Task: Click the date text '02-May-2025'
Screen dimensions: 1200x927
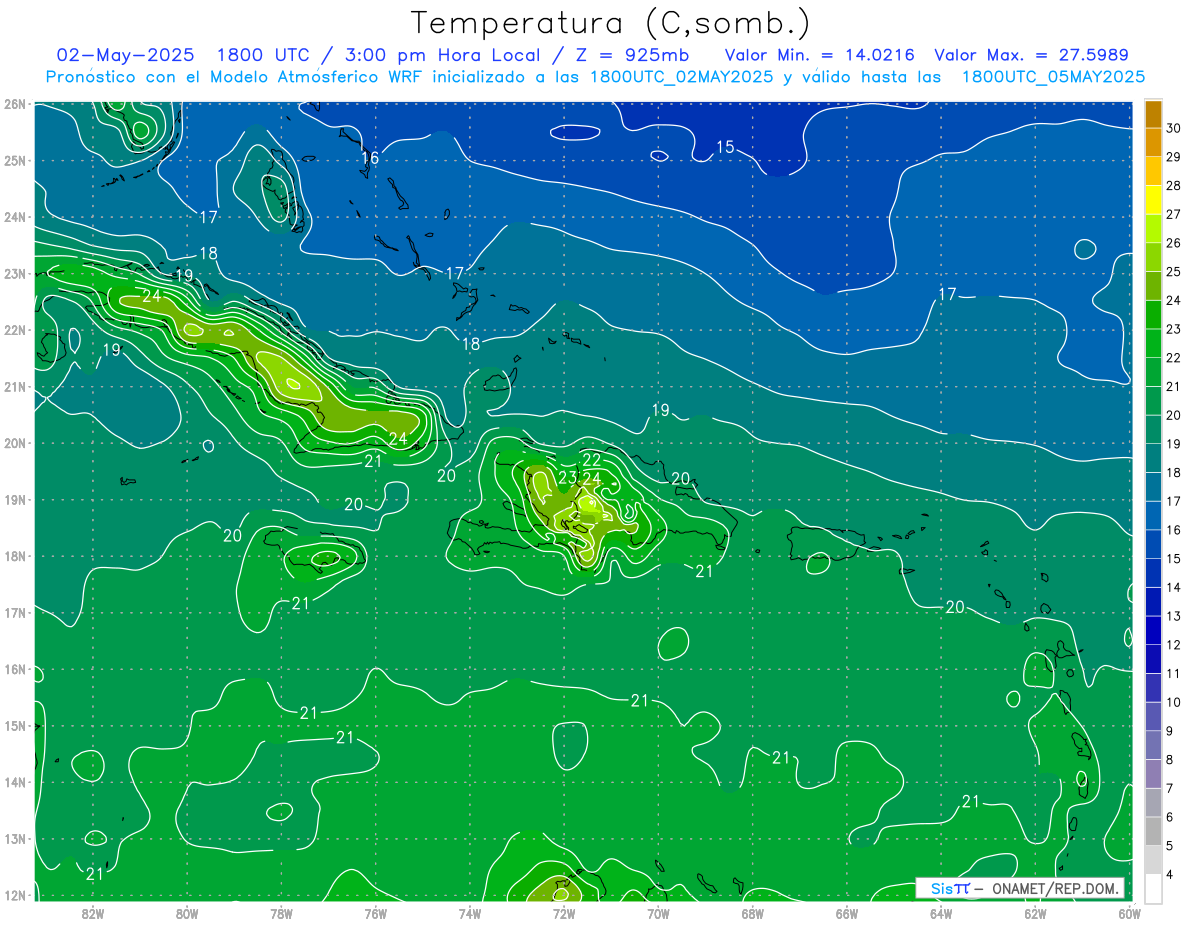Action: [x=123, y=55]
